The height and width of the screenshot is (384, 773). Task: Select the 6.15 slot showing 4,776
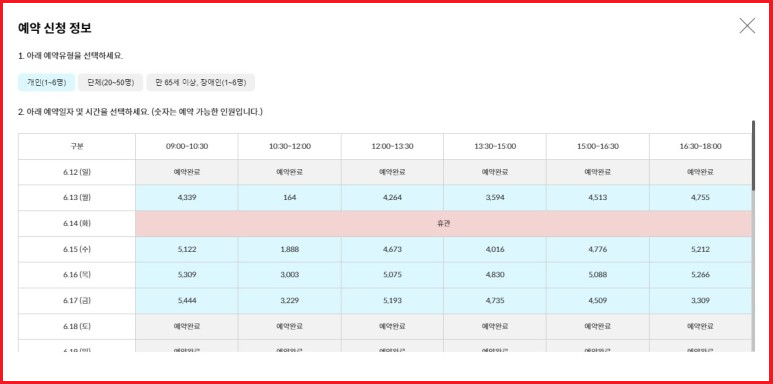[x=597, y=249]
